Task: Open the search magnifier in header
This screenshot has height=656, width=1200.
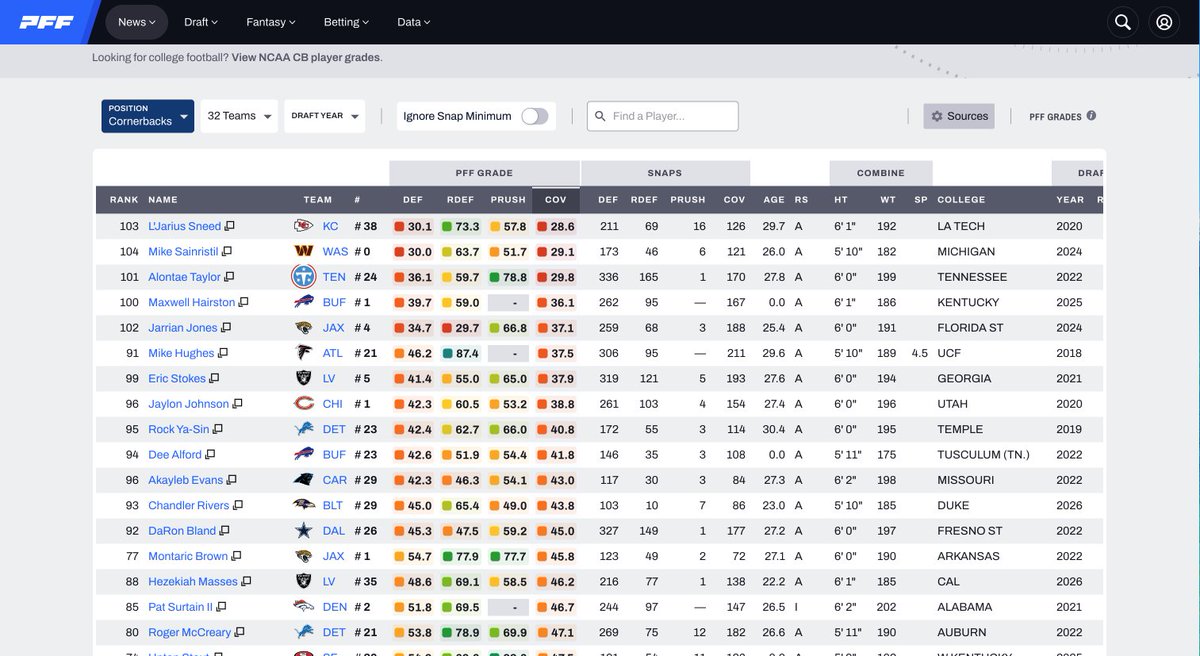Action: pyautogui.click(x=1123, y=22)
